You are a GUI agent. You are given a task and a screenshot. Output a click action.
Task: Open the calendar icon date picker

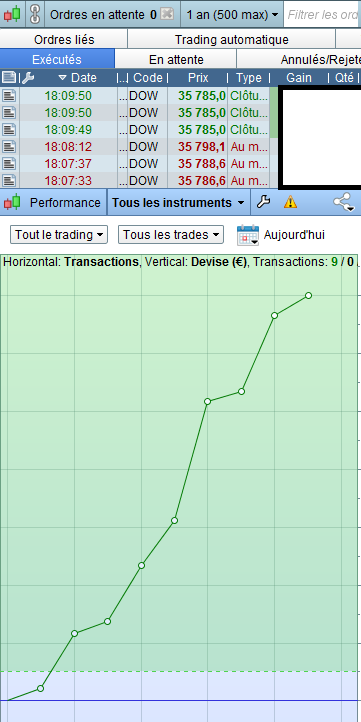point(248,235)
